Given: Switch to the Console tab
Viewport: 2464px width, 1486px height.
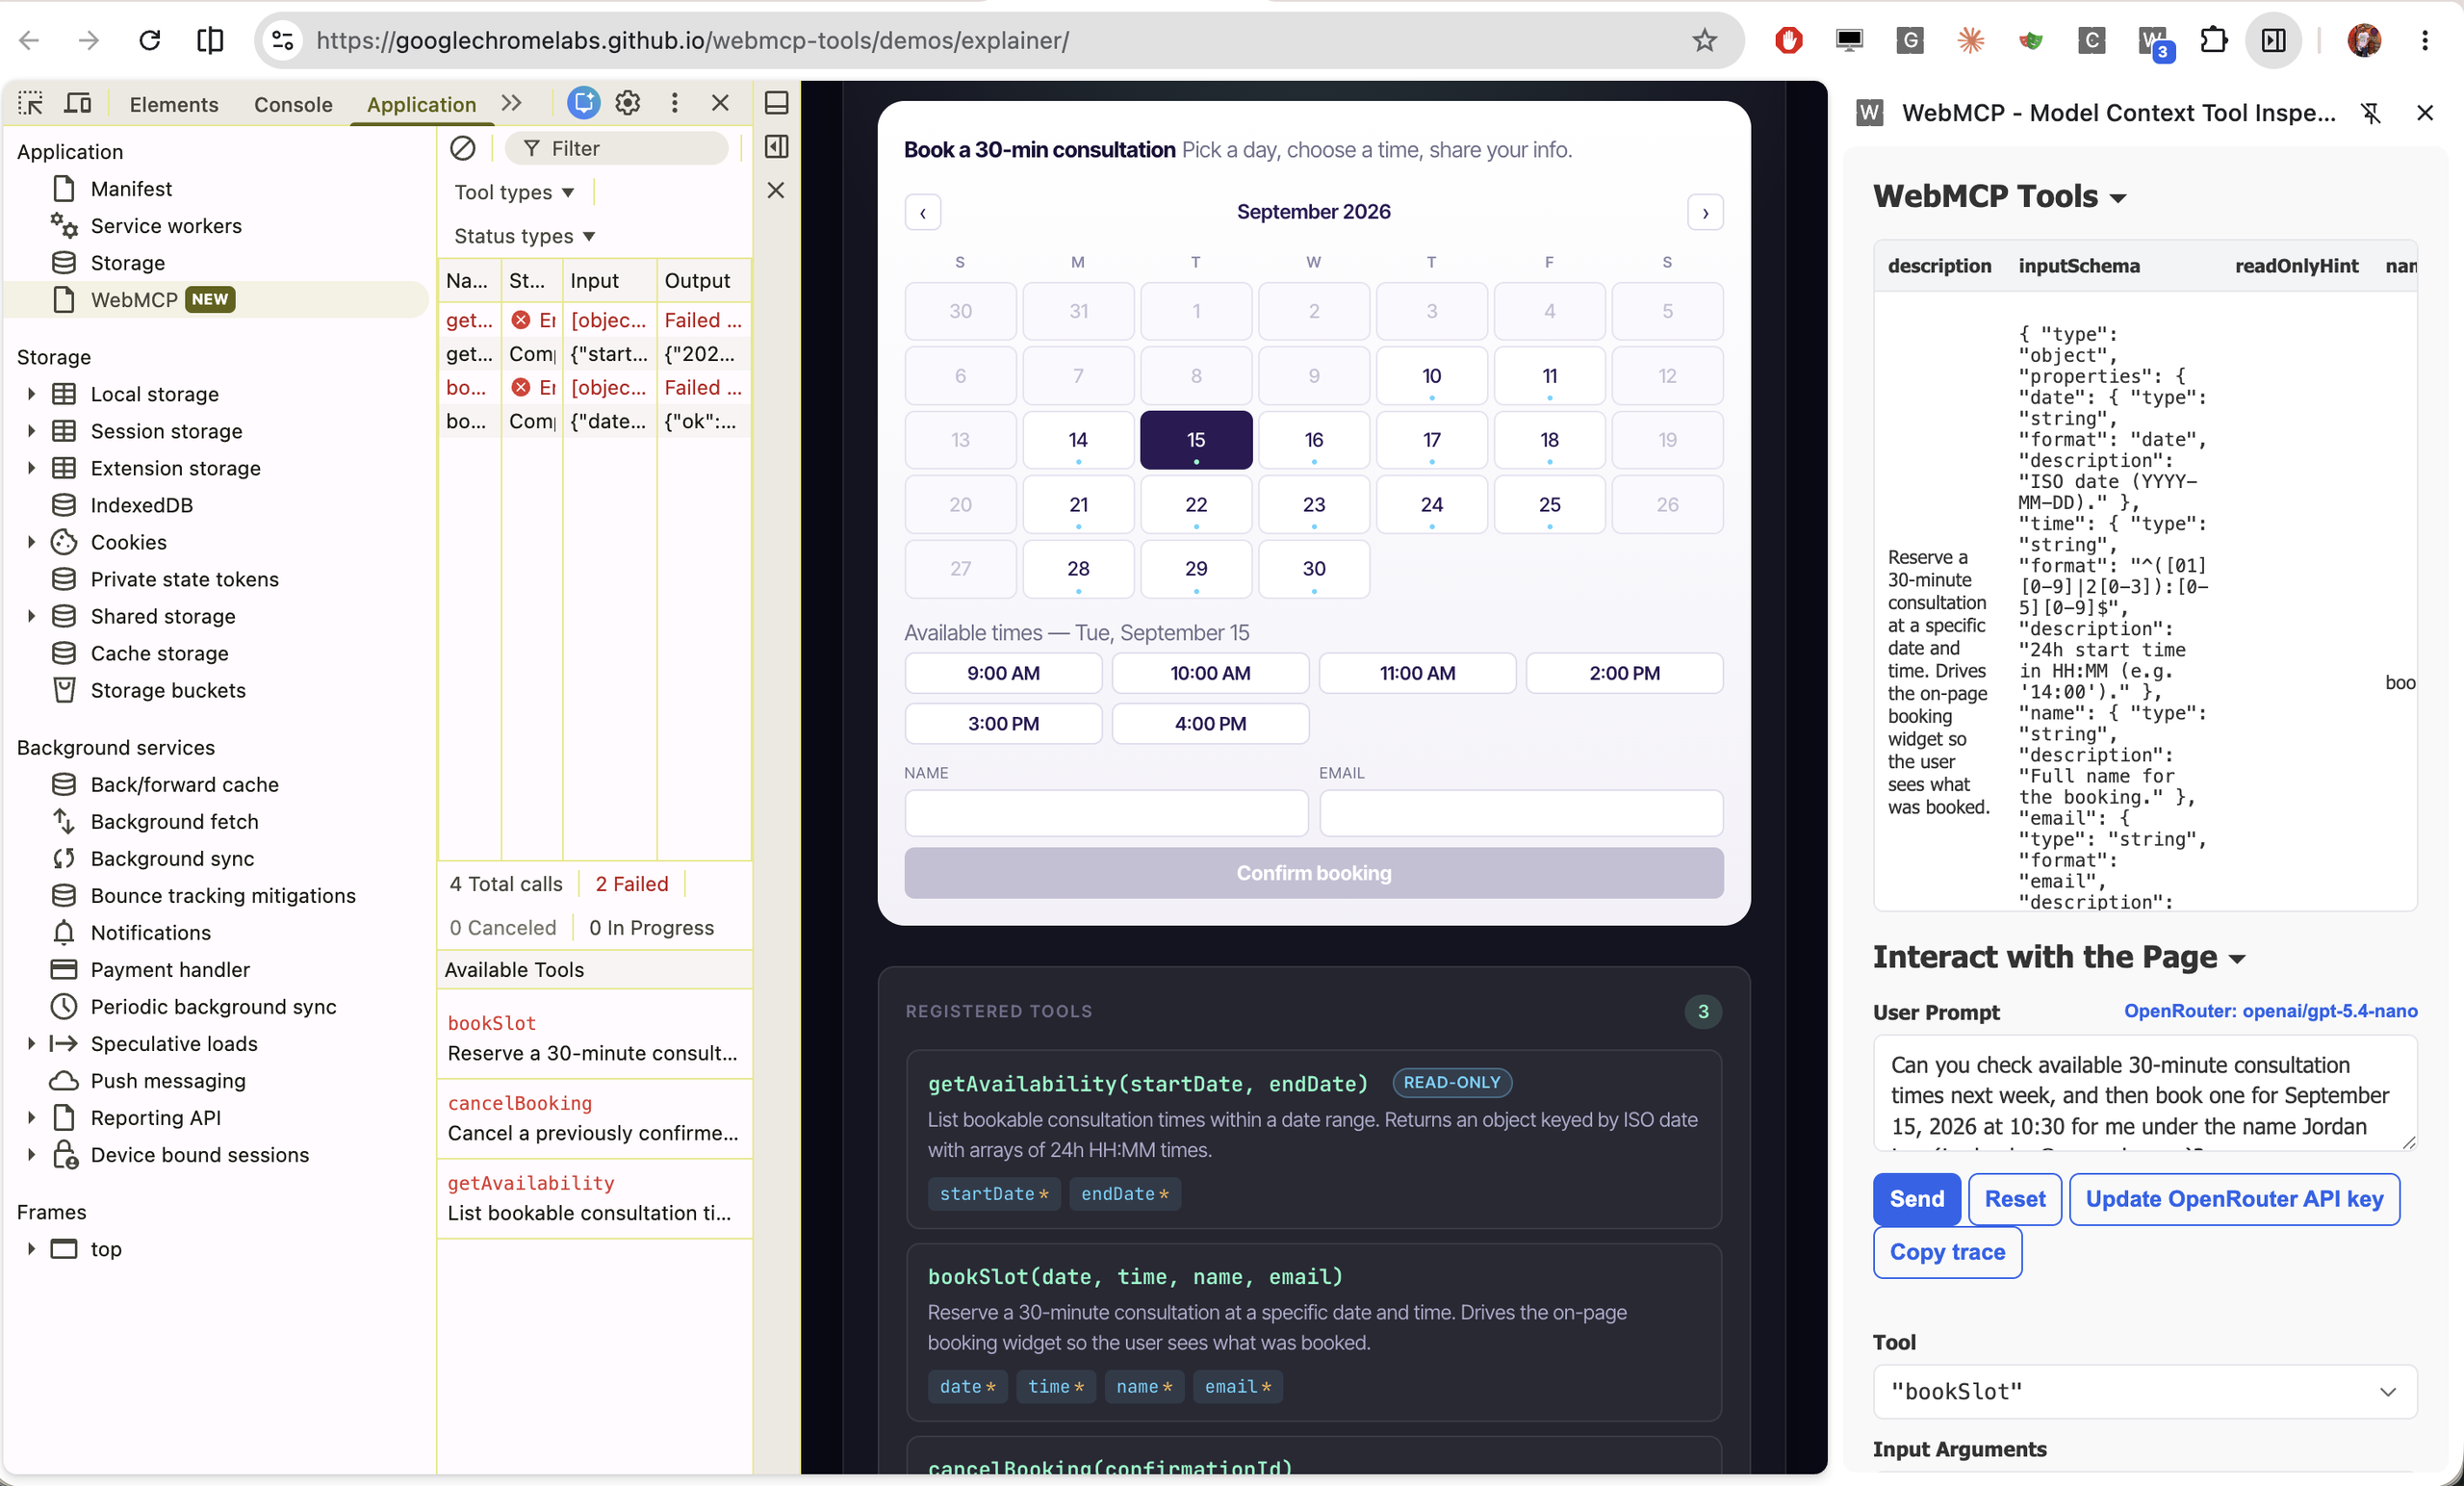Looking at the screenshot, I should (293, 104).
